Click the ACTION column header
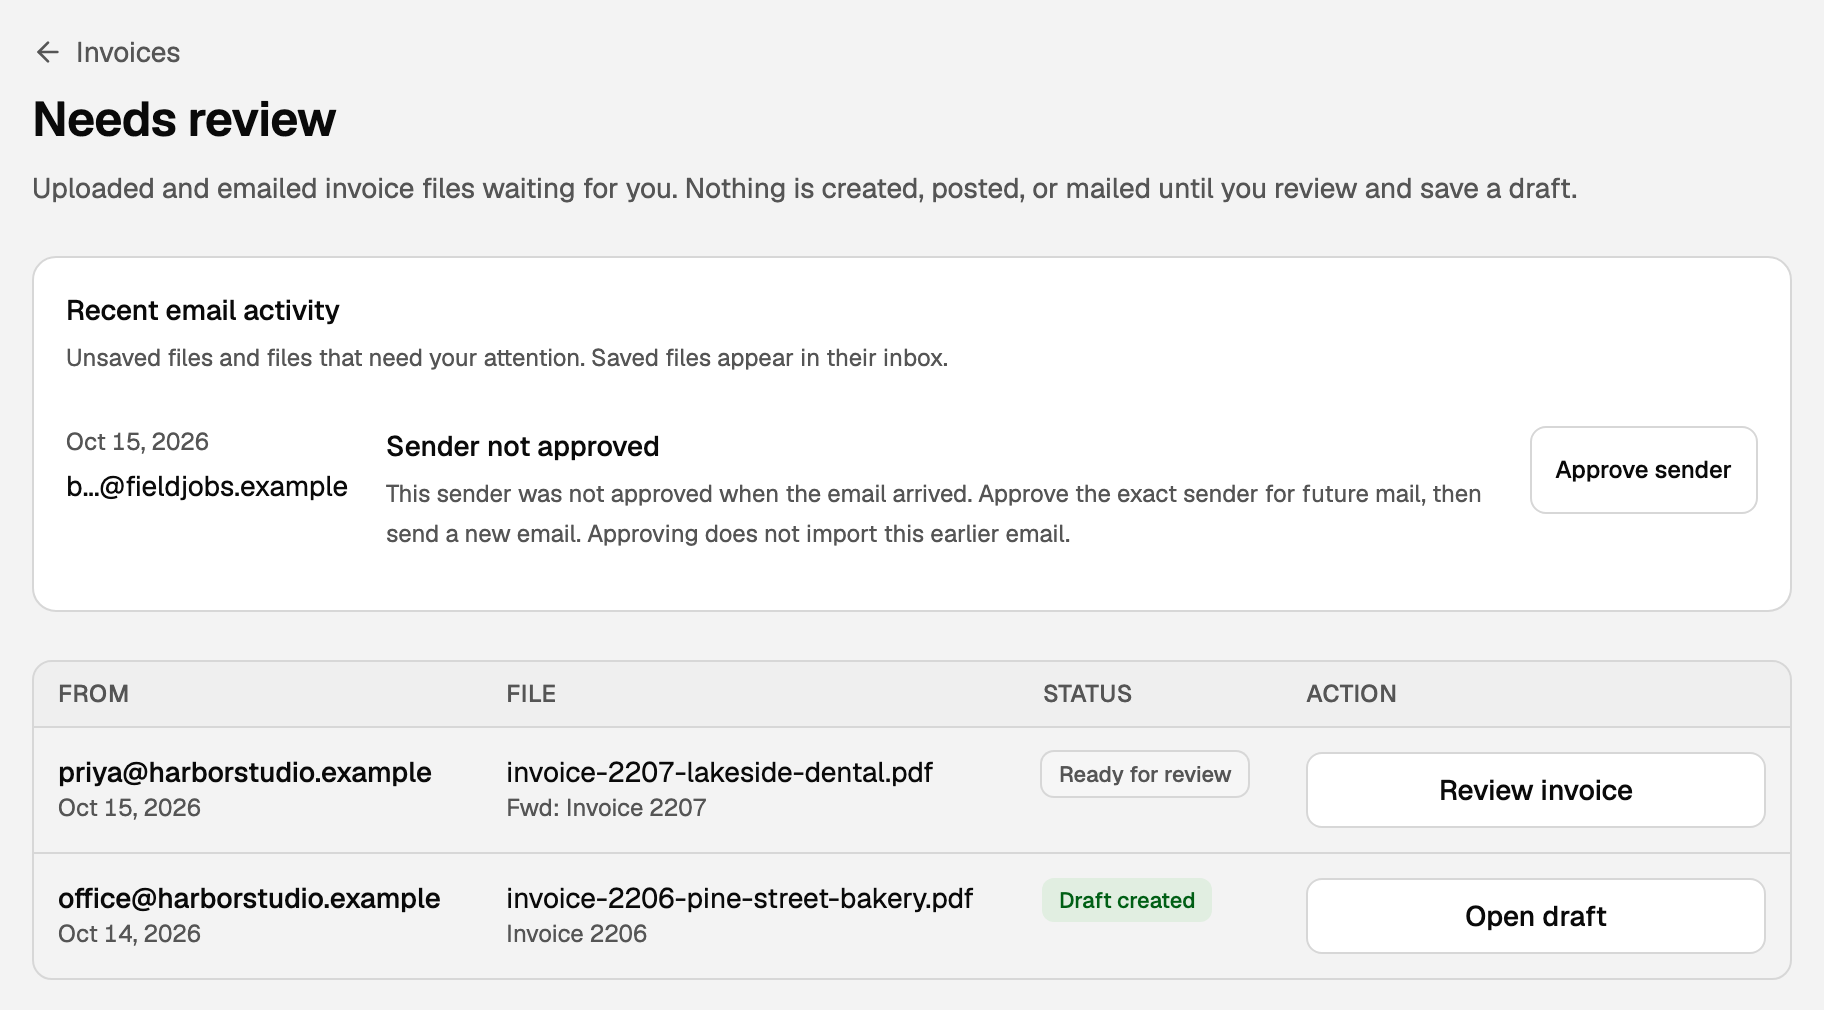Image resolution: width=1824 pixels, height=1010 pixels. click(1351, 694)
